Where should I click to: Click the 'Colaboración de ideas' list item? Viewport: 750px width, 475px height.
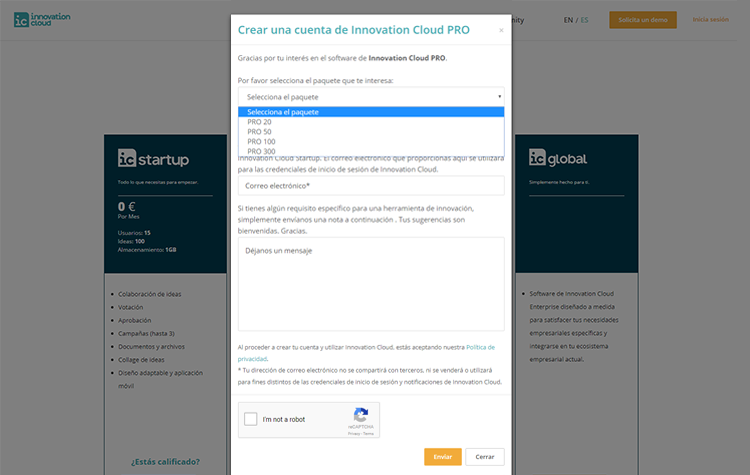click(x=150, y=294)
